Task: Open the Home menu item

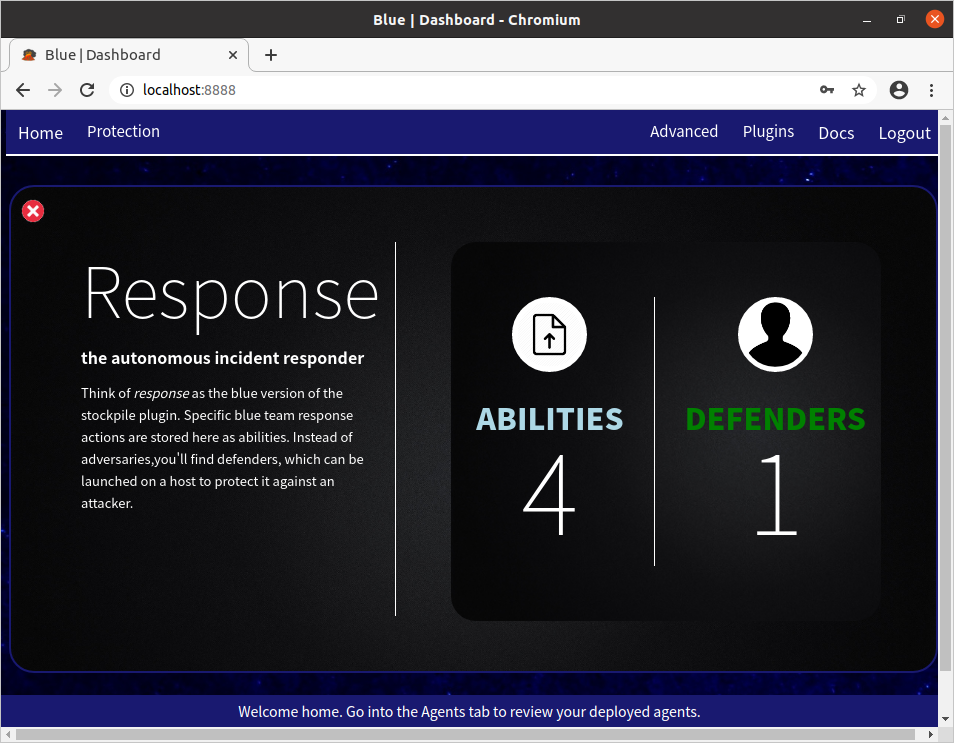Action: coord(40,133)
